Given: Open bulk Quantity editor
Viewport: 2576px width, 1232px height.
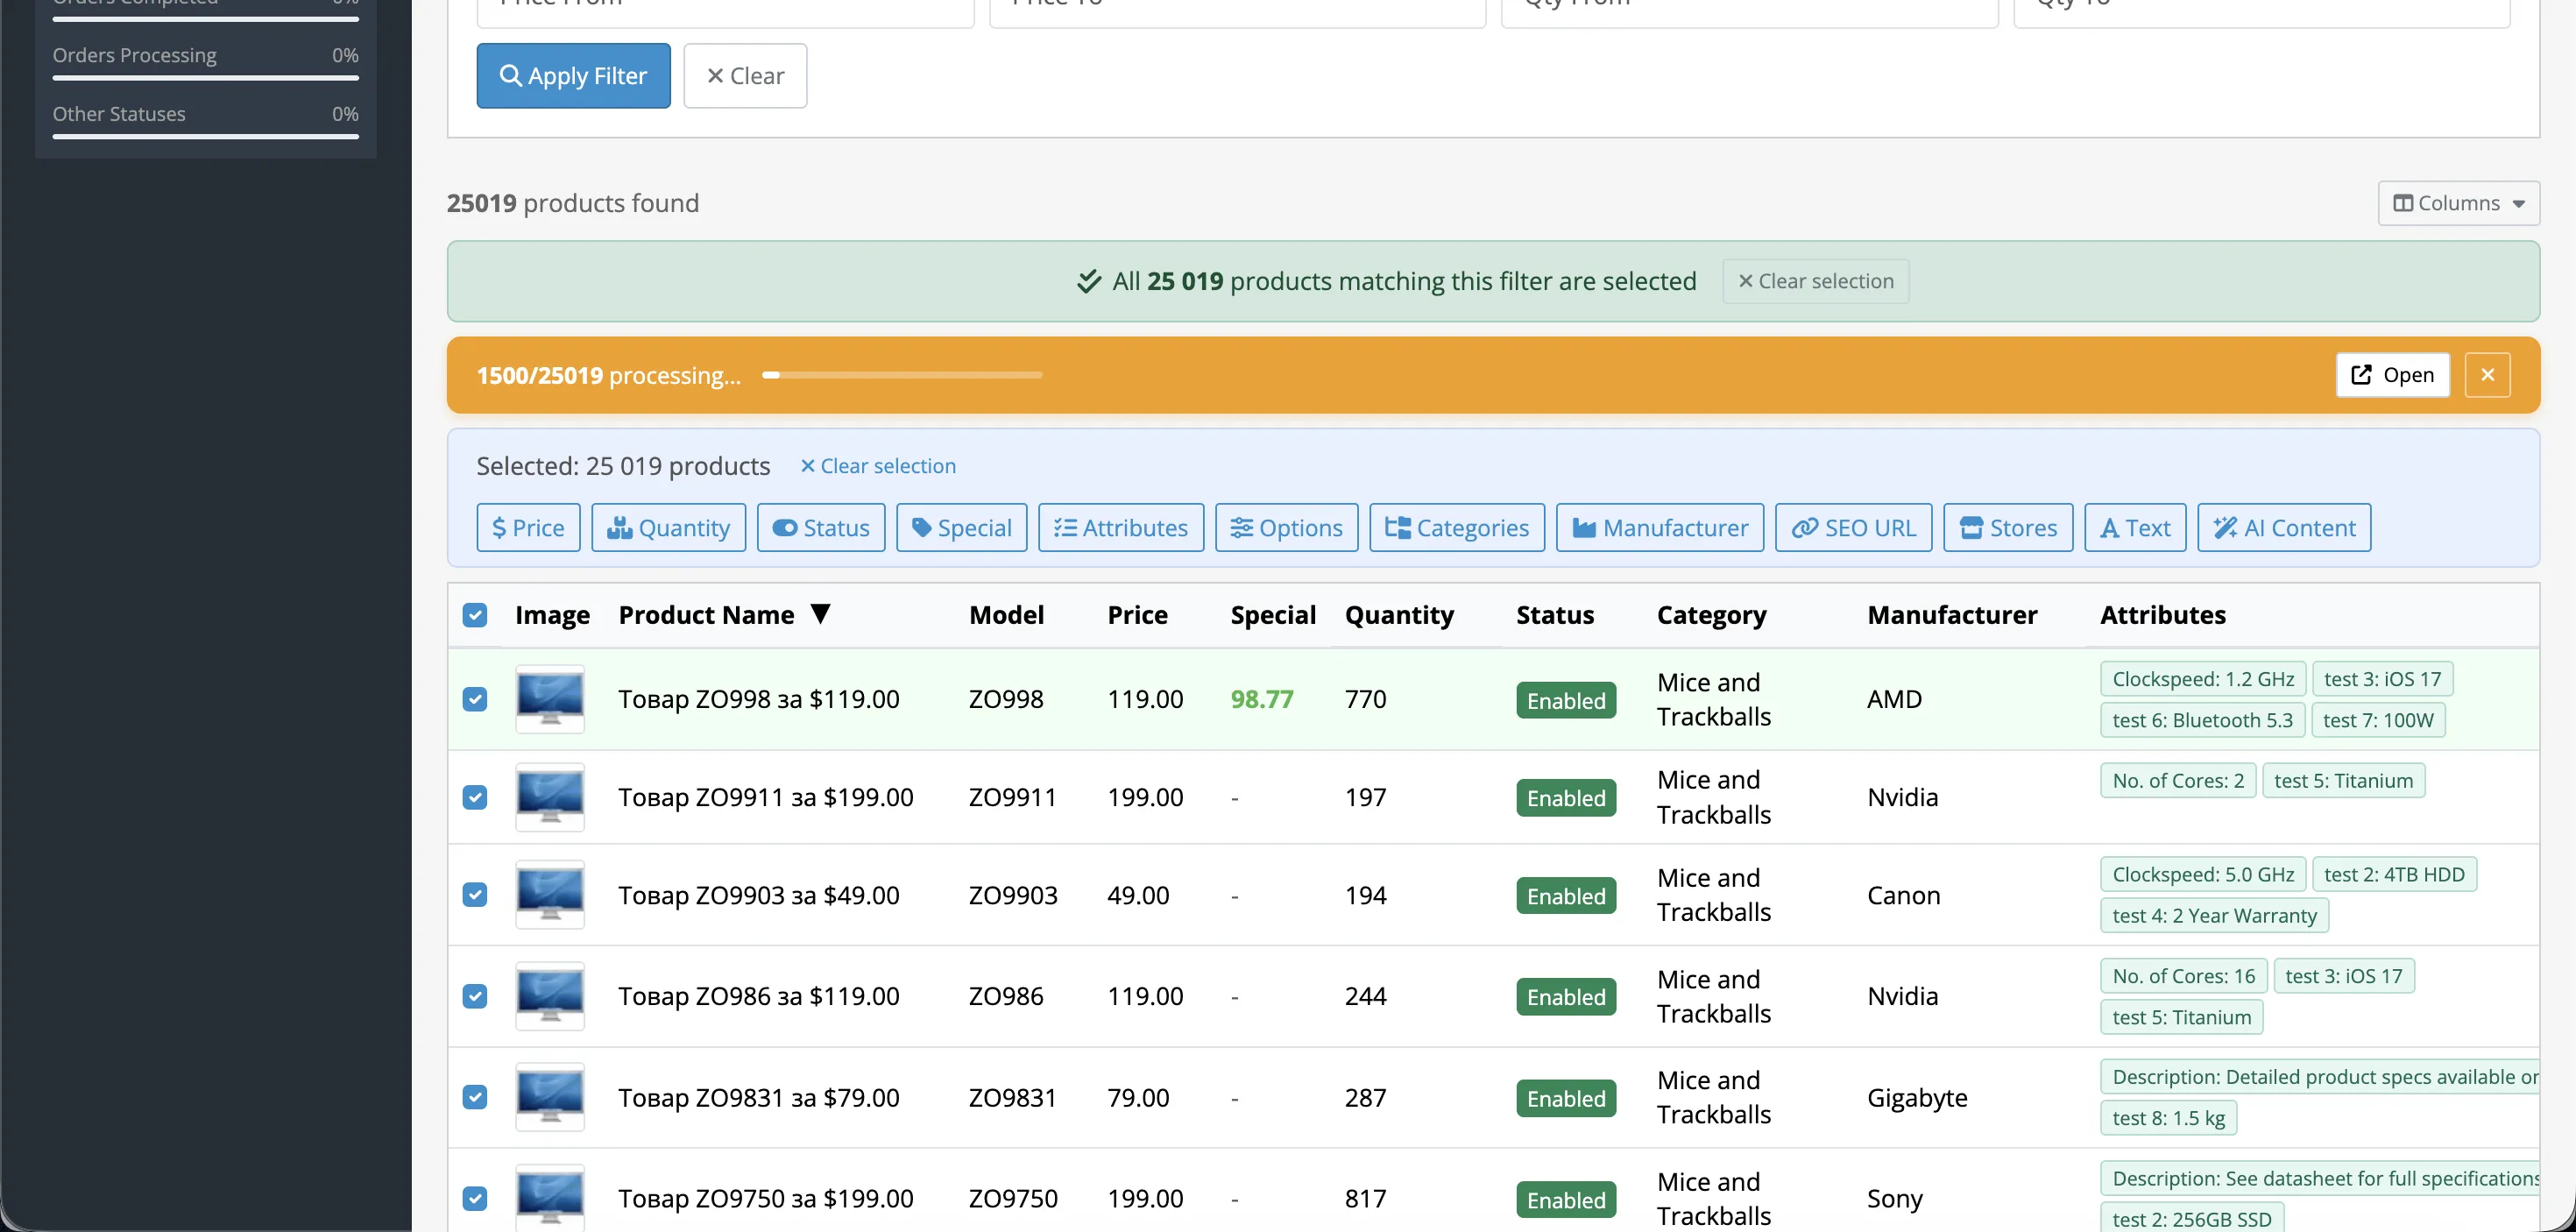Looking at the screenshot, I should coord(668,527).
